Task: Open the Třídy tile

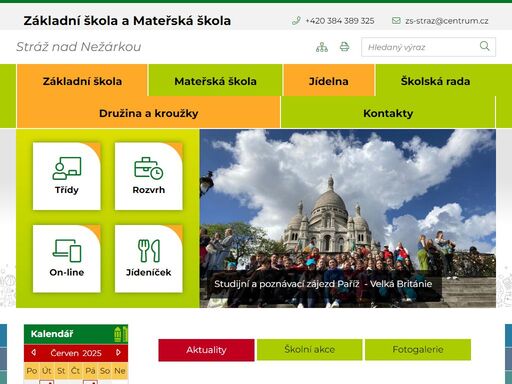Action: [67, 176]
